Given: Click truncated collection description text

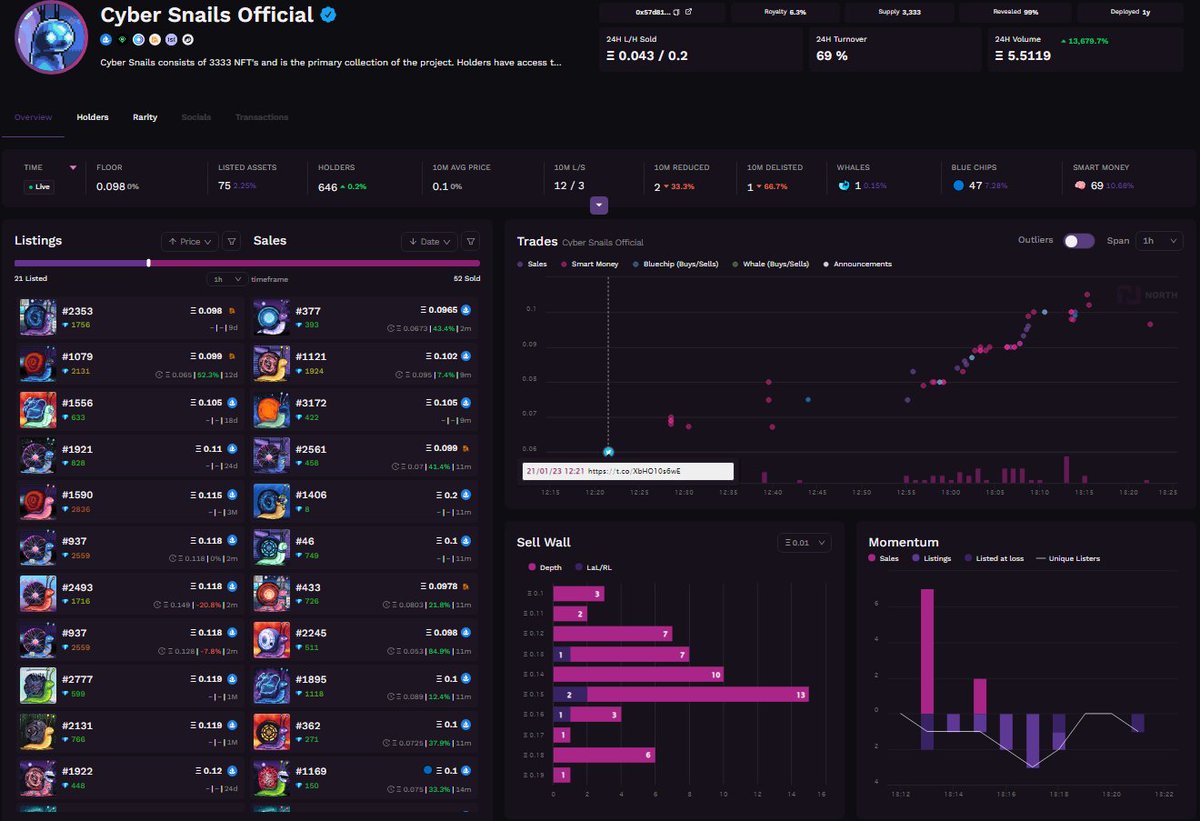Looking at the screenshot, I should pos(331,62).
